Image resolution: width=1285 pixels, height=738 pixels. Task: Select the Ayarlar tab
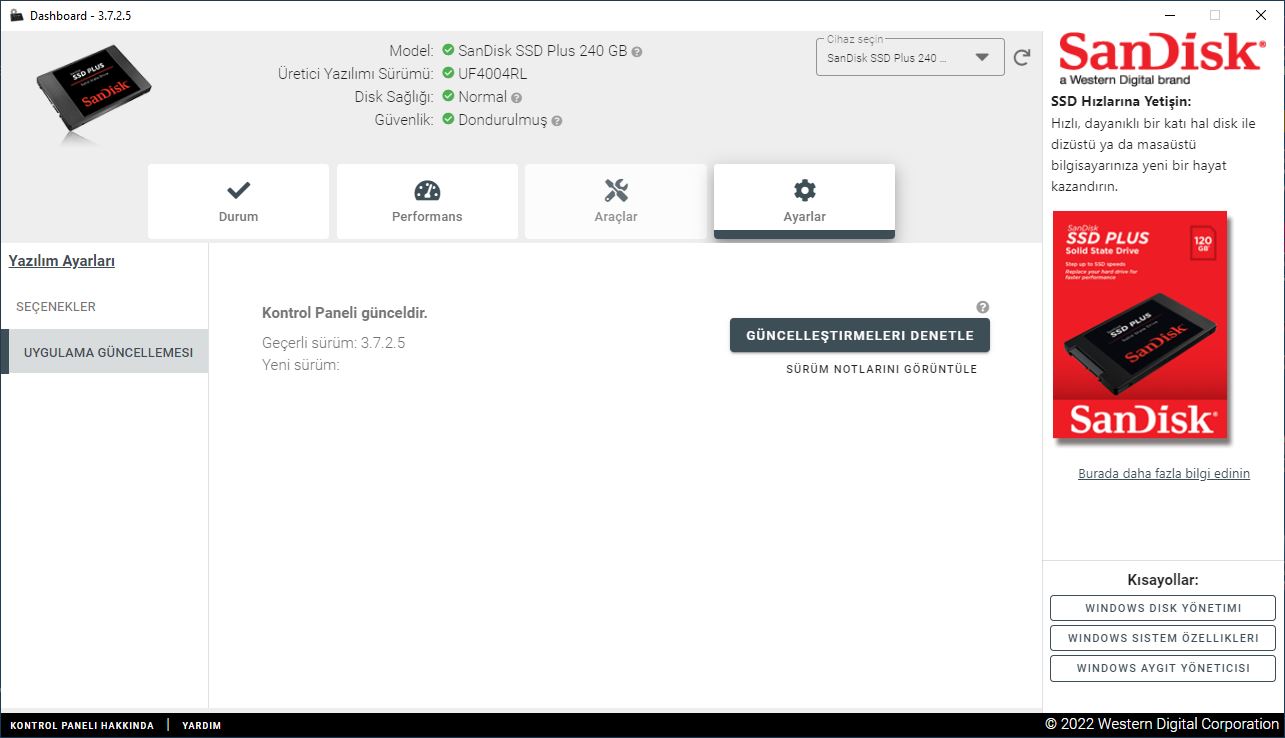coord(804,201)
